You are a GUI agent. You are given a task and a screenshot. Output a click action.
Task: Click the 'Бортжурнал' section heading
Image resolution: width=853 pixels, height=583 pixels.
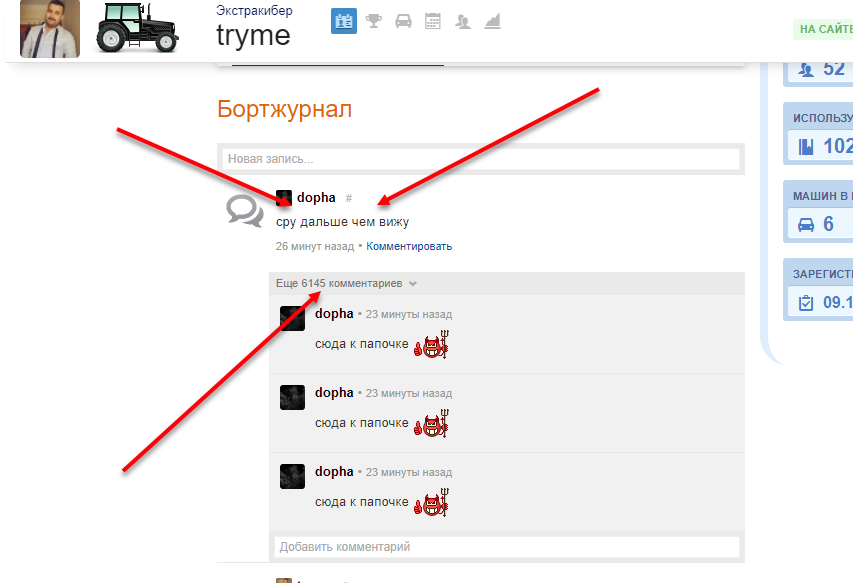click(284, 109)
